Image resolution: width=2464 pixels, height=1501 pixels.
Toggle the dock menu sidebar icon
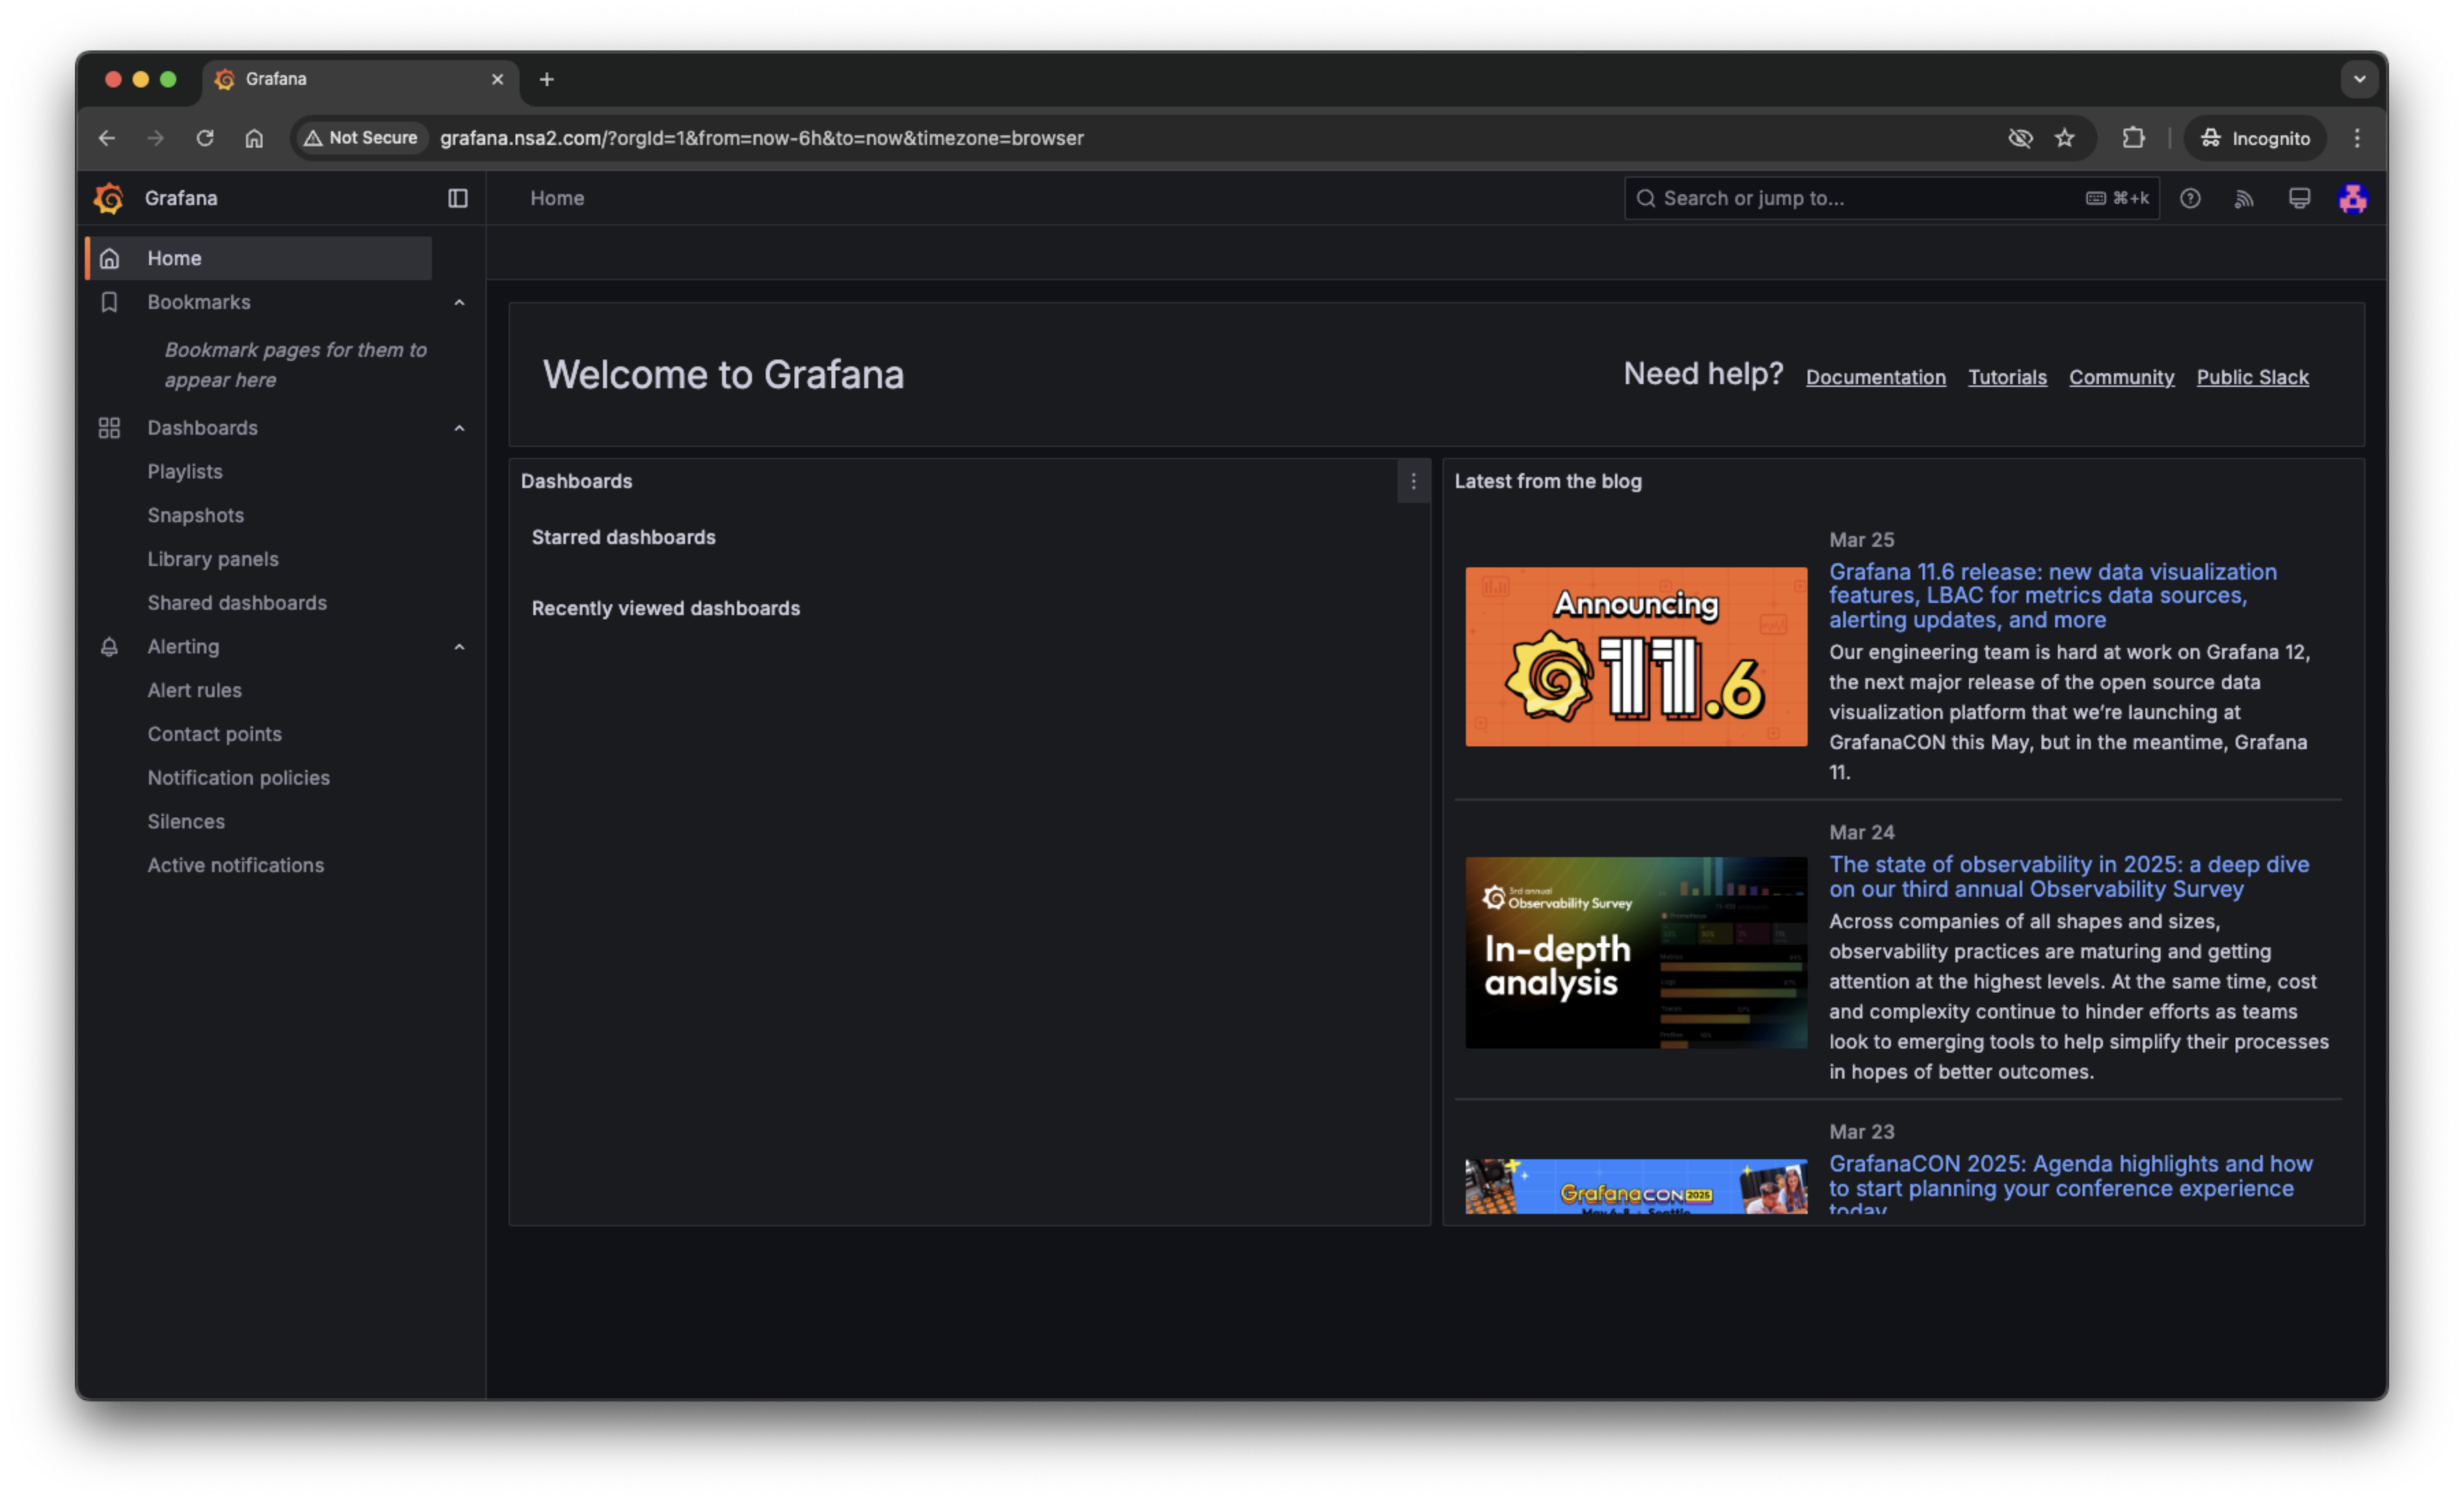point(457,198)
